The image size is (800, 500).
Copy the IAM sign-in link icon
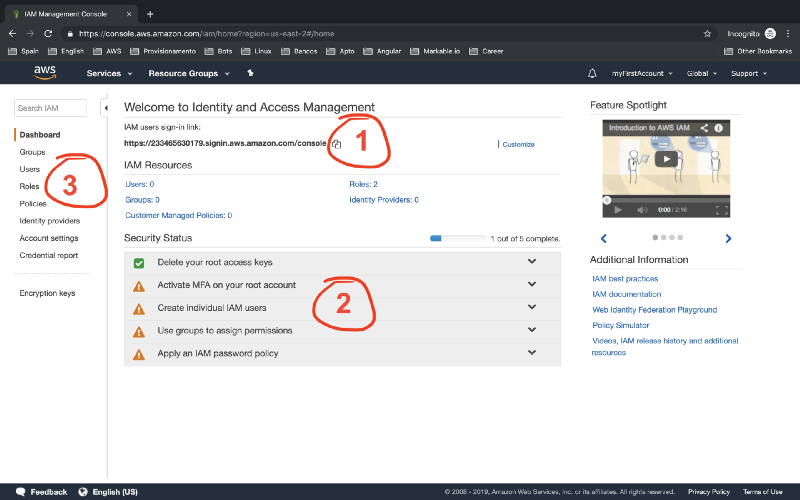coord(336,144)
